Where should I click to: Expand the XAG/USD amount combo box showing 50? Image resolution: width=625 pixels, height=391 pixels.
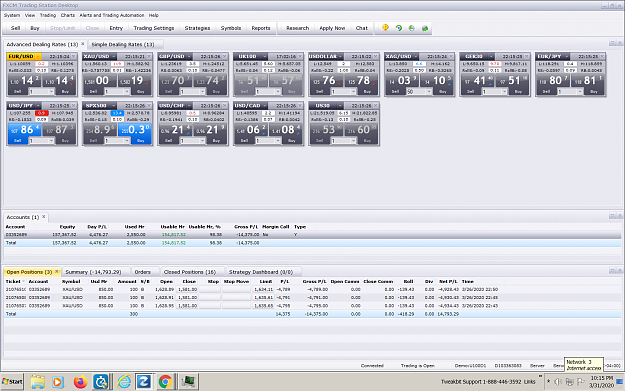(x=429, y=92)
